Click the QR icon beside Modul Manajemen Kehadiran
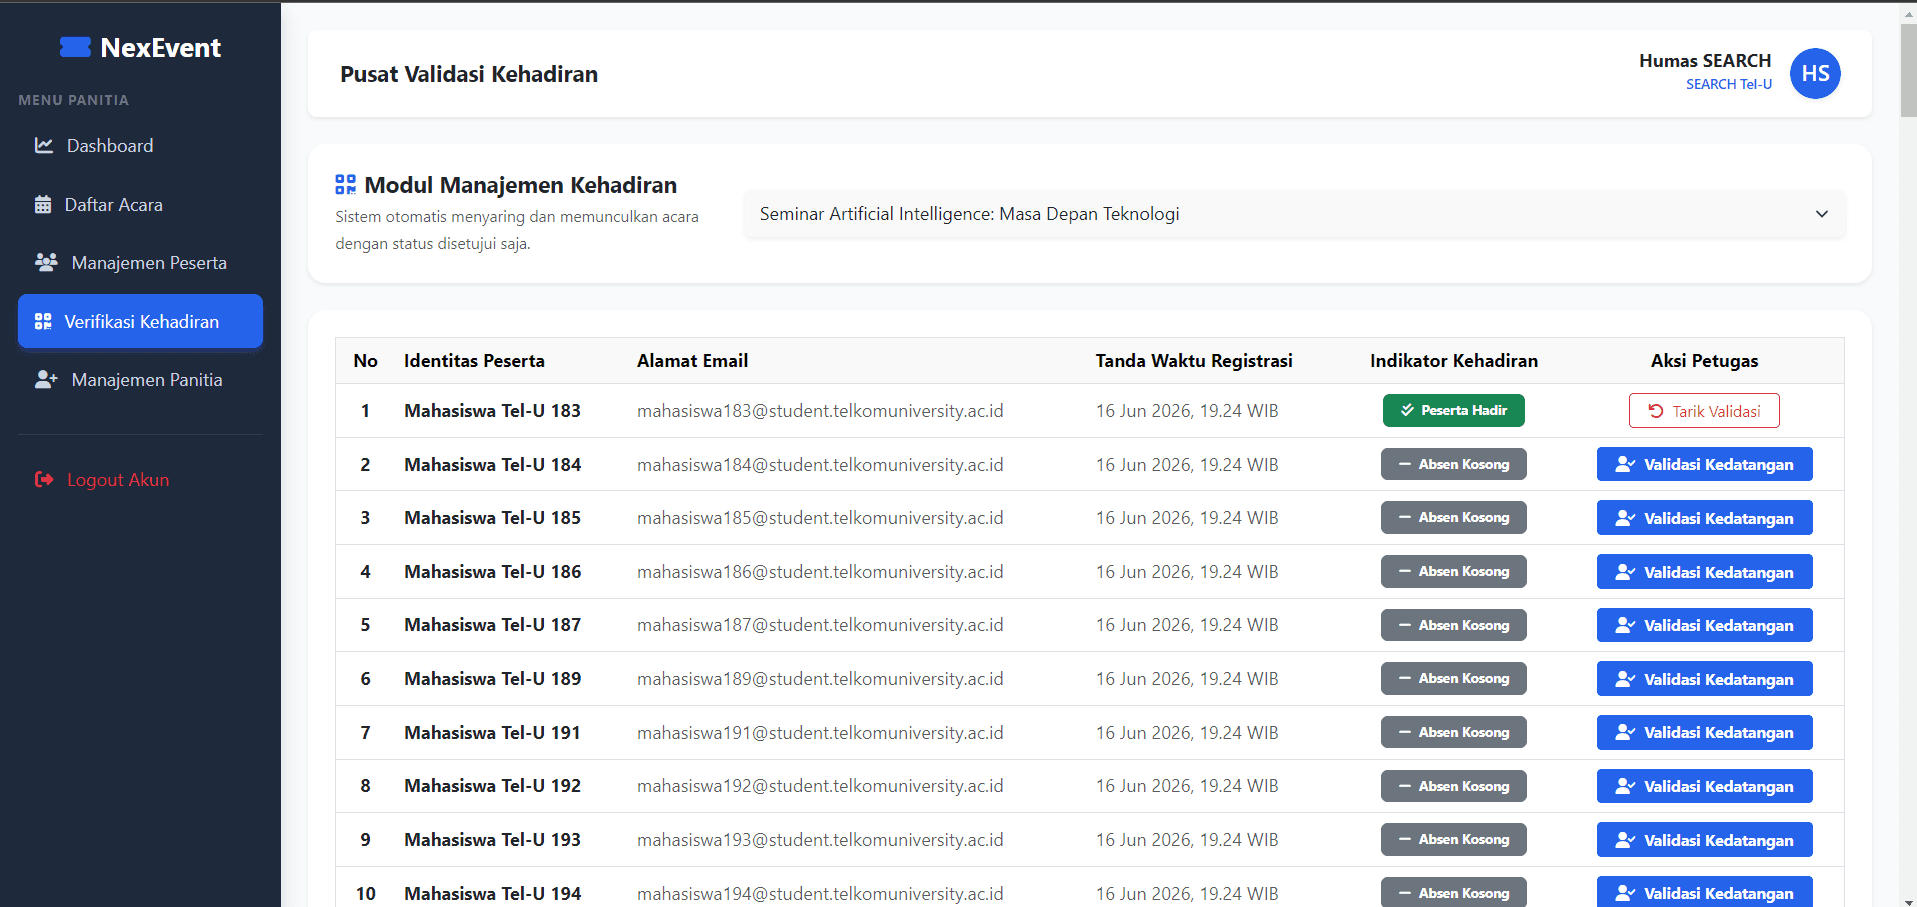Screen dimensions: 1917x907 tap(345, 184)
